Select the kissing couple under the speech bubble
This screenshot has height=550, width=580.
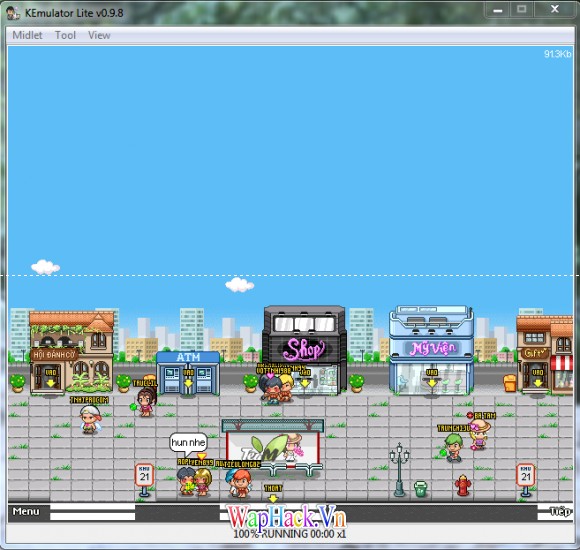coord(194,481)
